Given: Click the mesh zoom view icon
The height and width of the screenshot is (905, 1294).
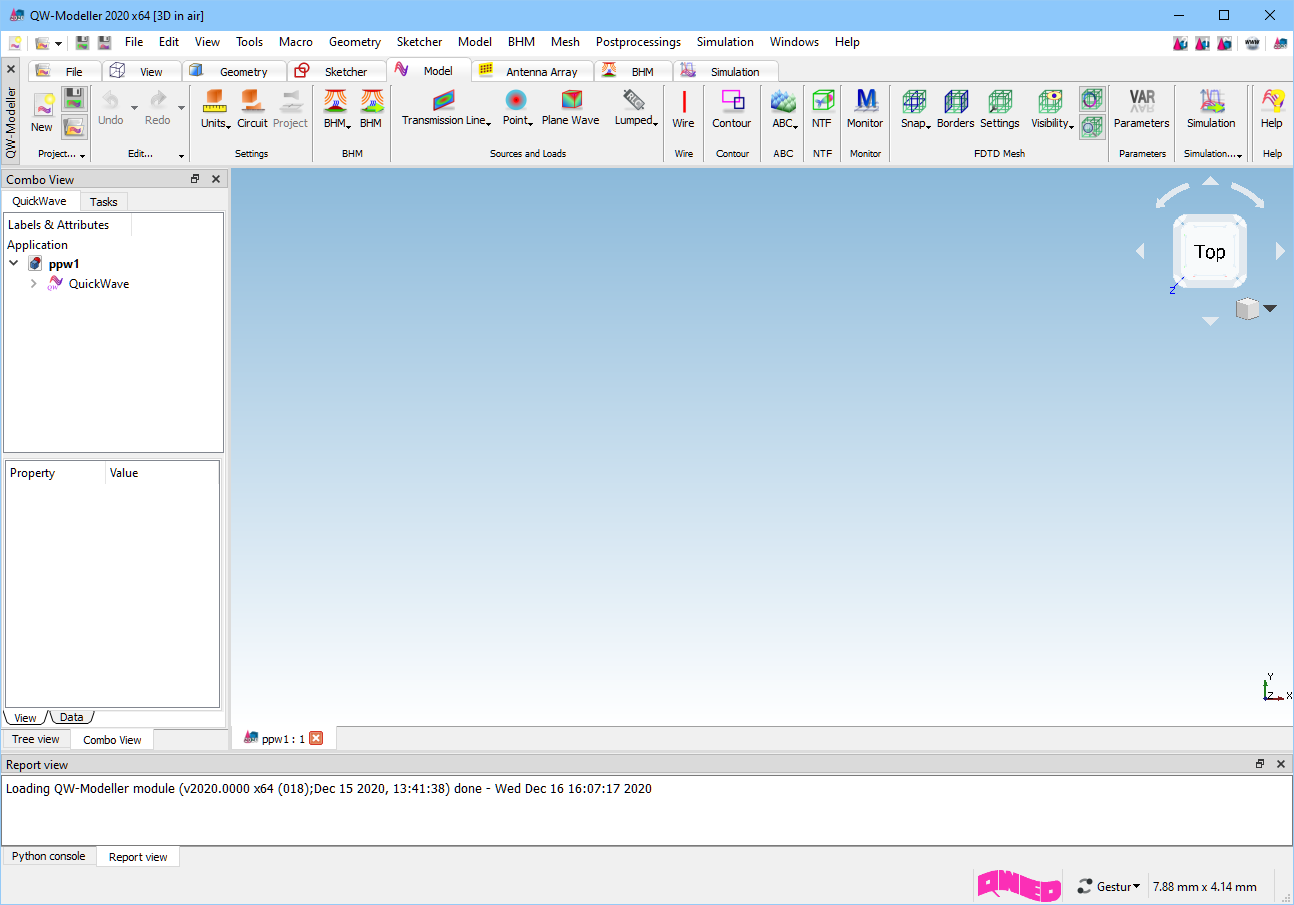Looking at the screenshot, I should (1092, 127).
